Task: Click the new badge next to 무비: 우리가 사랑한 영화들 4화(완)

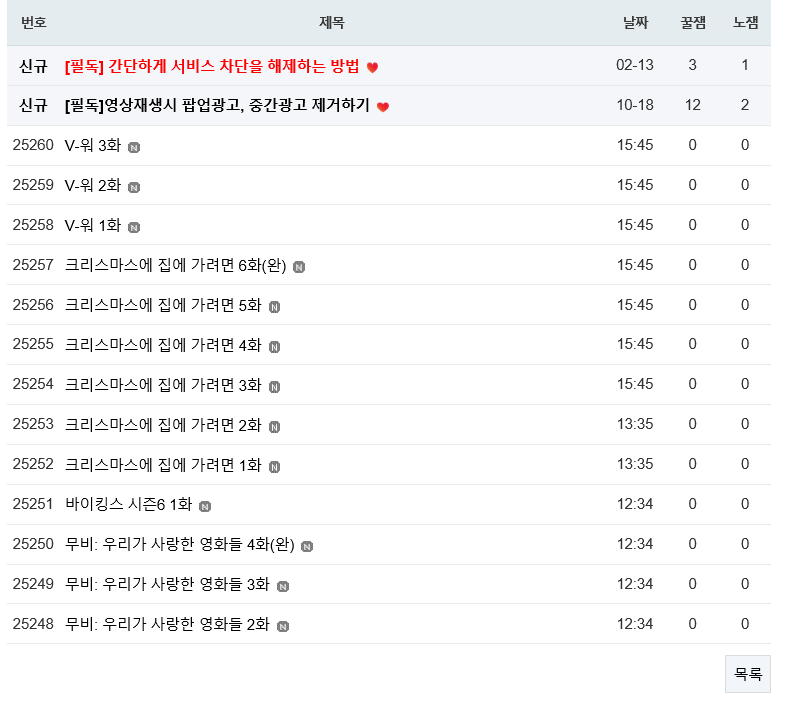Action: click(x=307, y=546)
